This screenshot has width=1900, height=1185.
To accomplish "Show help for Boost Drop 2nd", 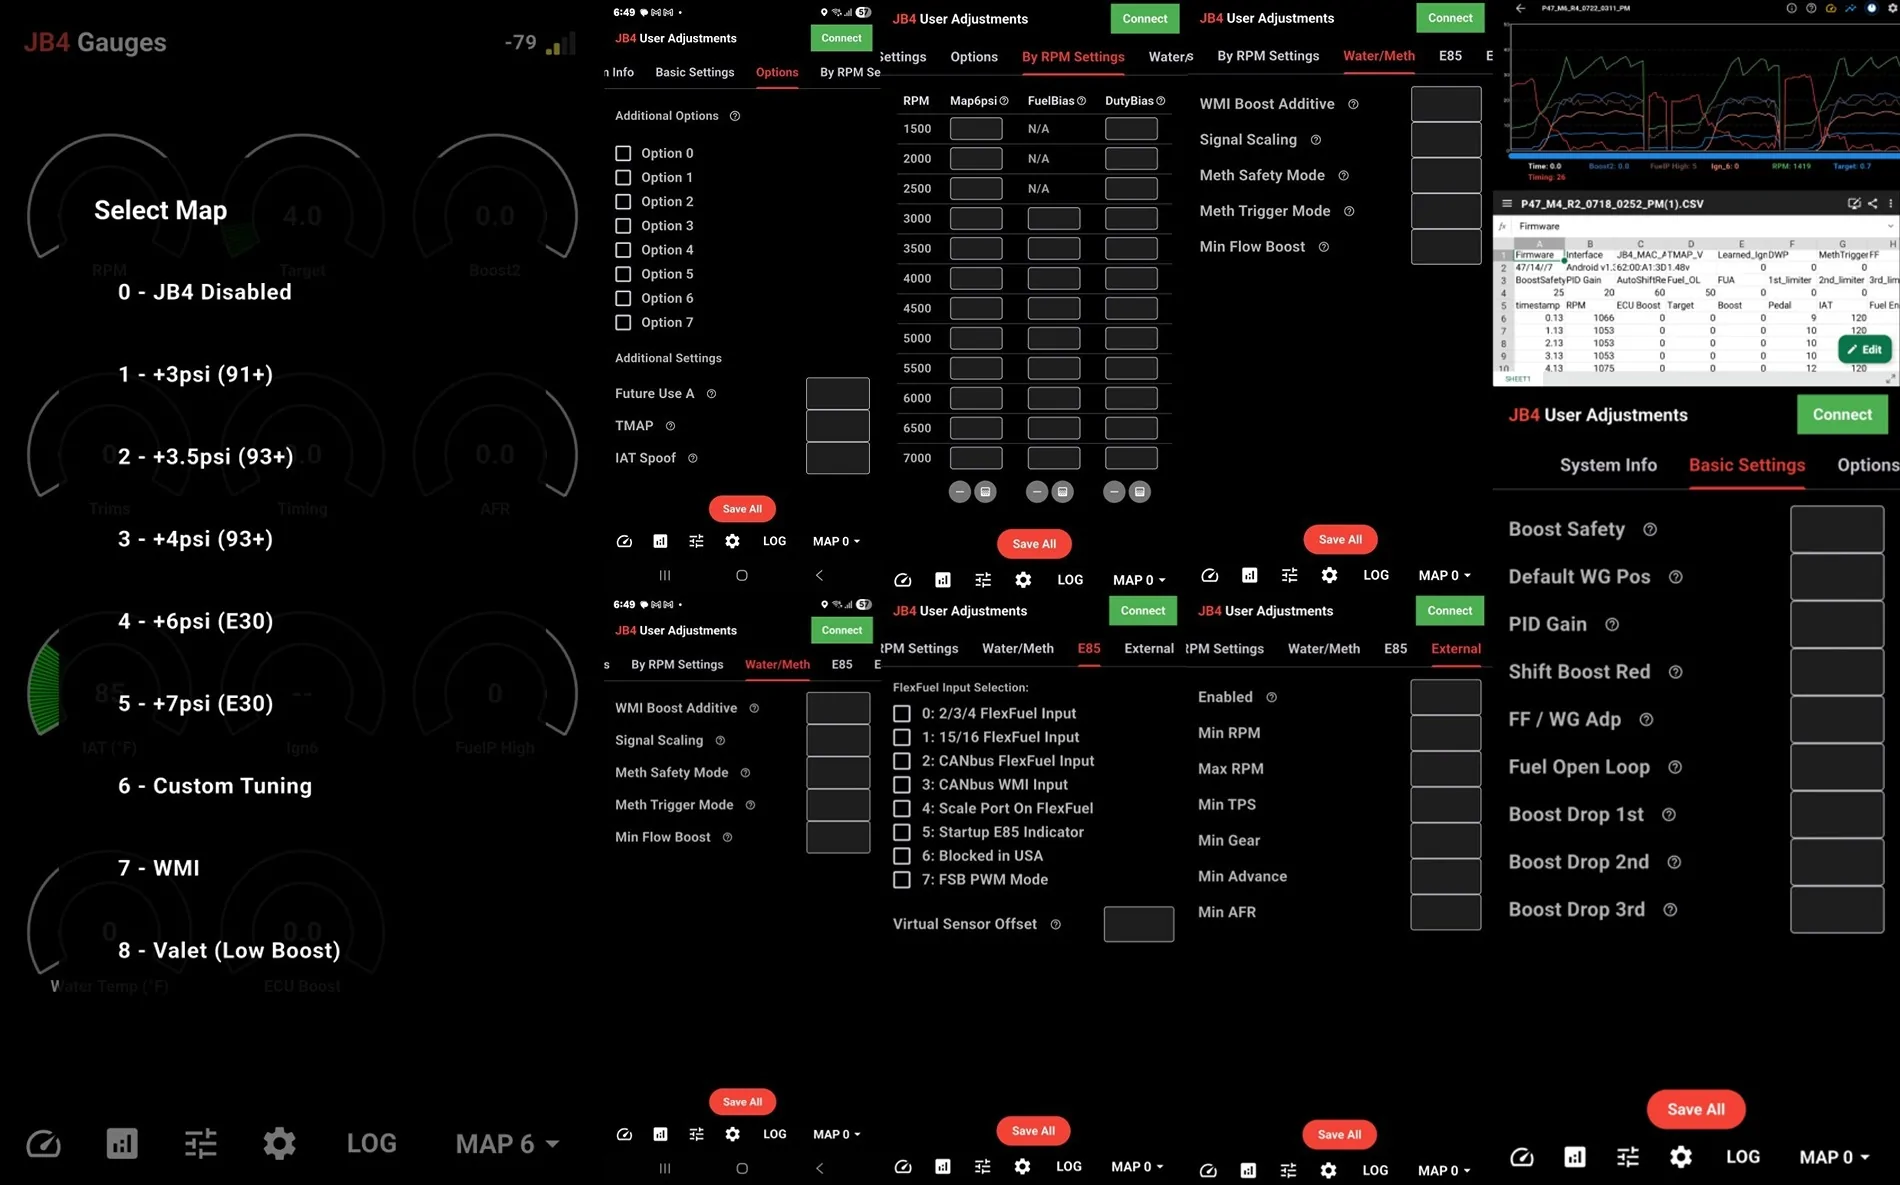I will point(1674,862).
